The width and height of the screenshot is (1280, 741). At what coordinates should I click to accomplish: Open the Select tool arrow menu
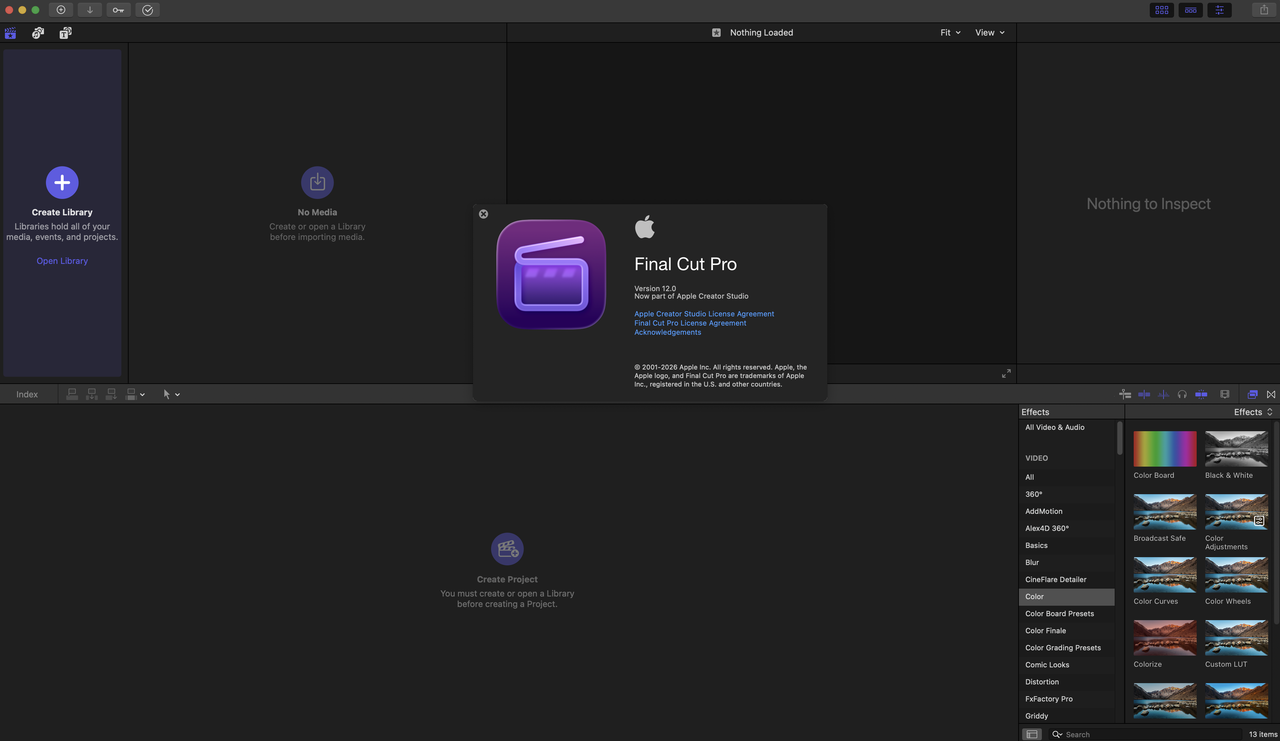(x=171, y=394)
